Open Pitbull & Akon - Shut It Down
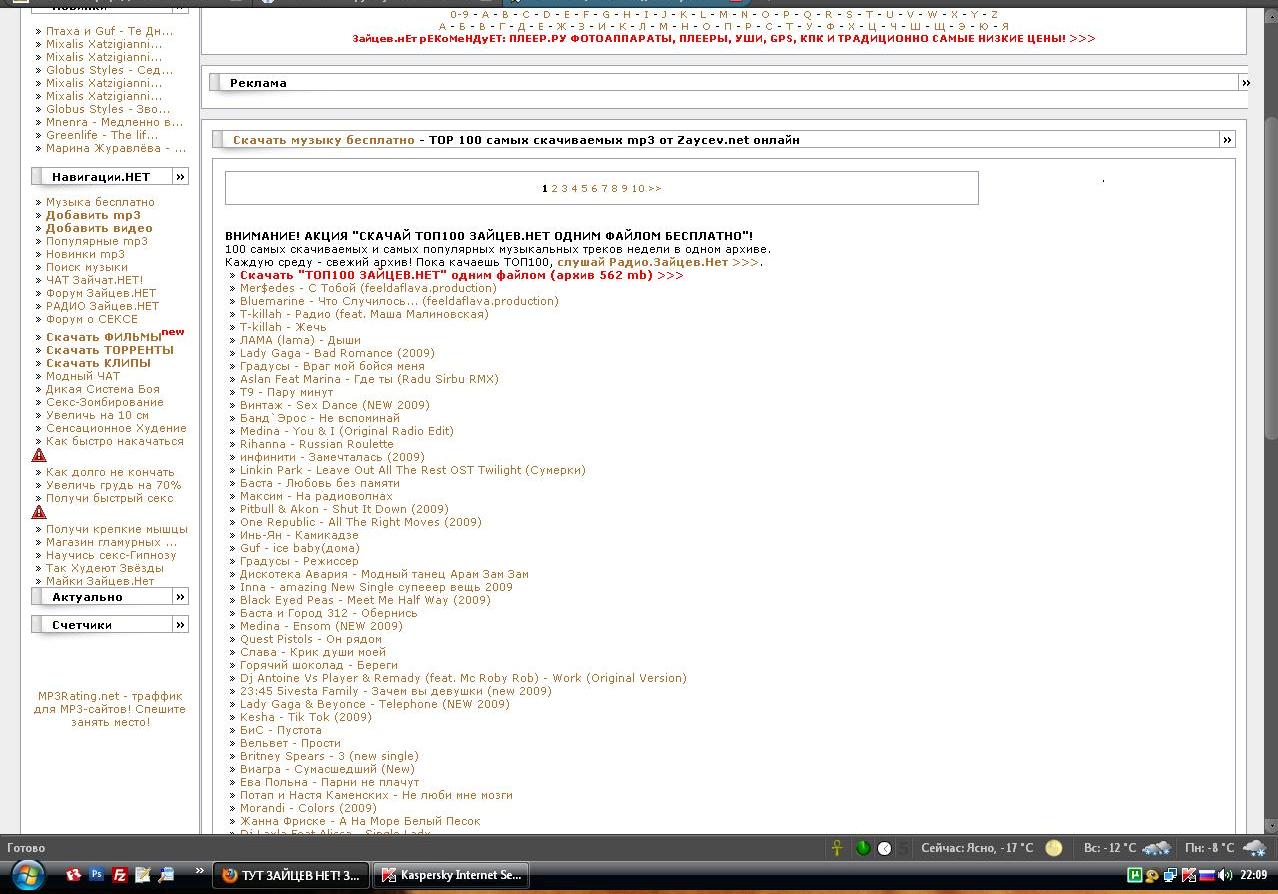This screenshot has width=1278, height=894. pos(344,509)
